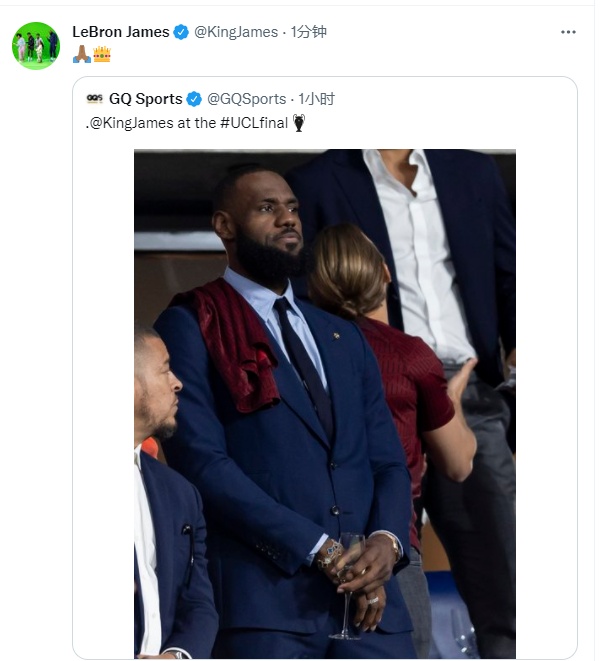Screen dimensions: 600x661
Task: Click the praying hands emoji in the tweet
Action: click(x=81, y=54)
